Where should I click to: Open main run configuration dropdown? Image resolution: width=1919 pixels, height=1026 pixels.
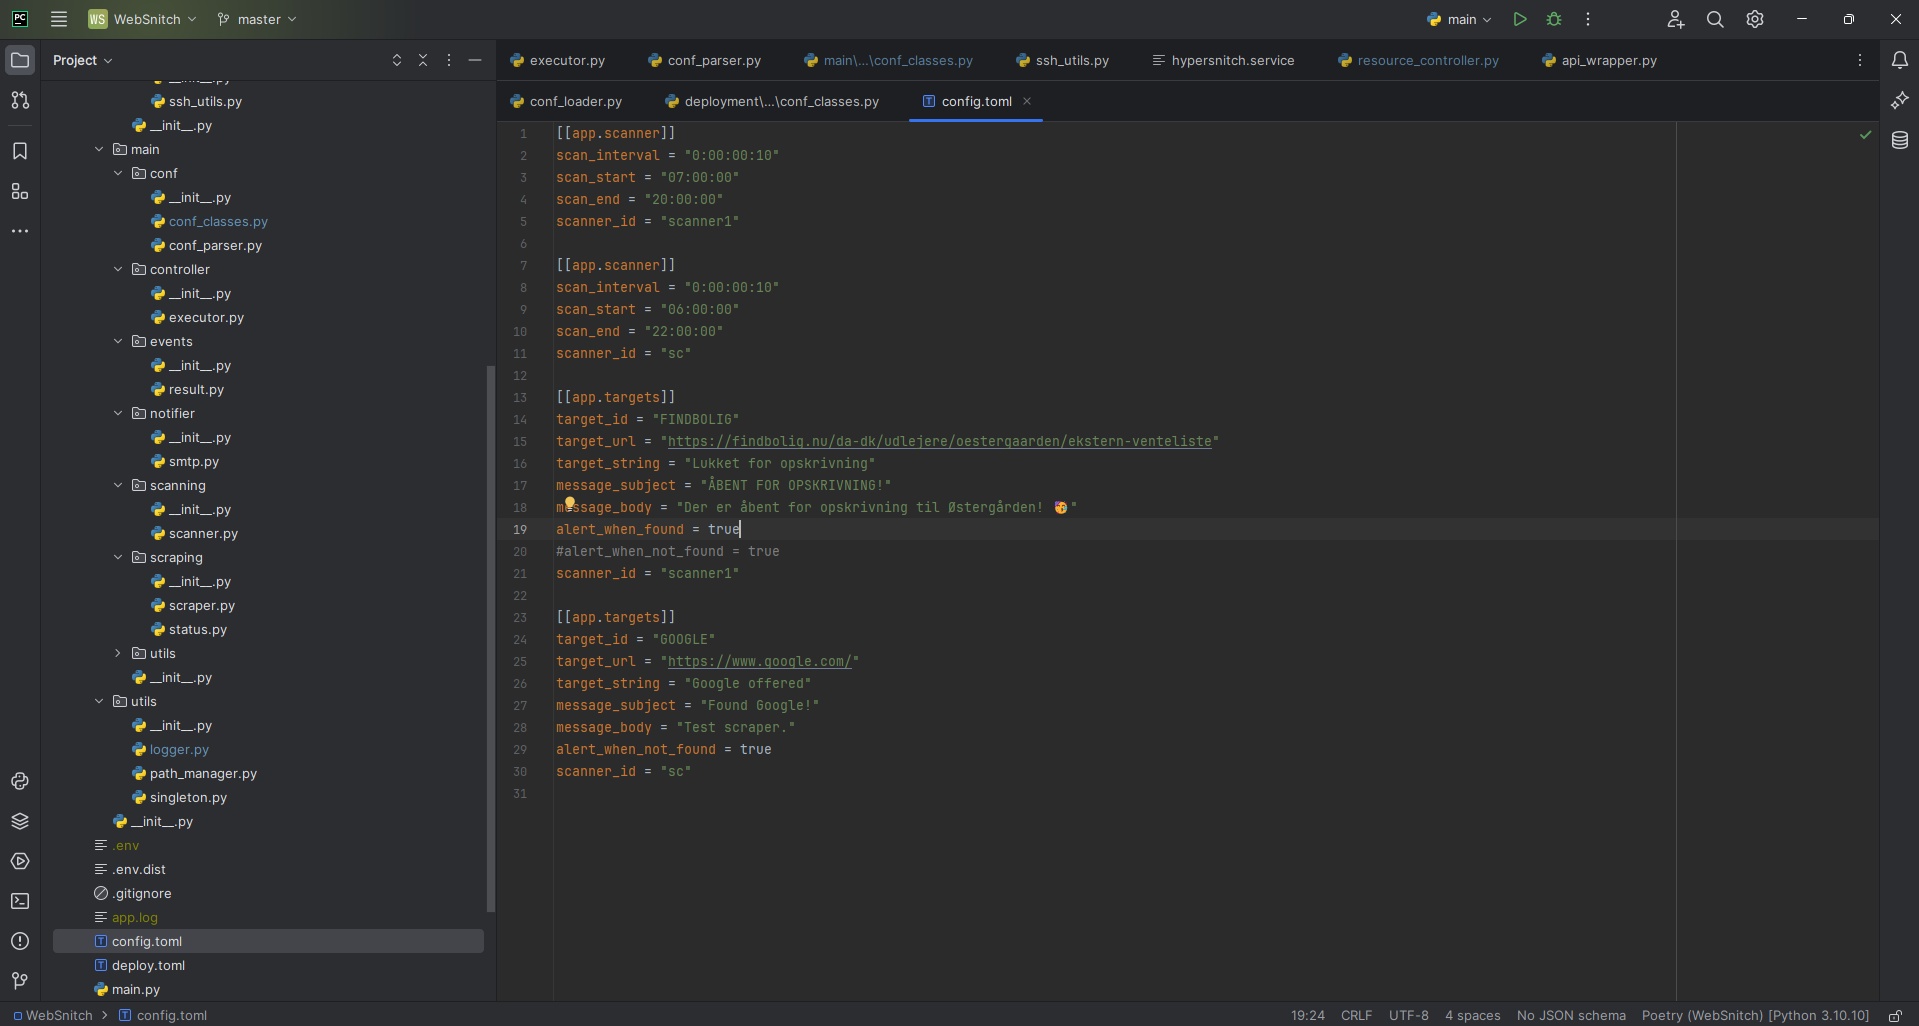tap(1459, 19)
